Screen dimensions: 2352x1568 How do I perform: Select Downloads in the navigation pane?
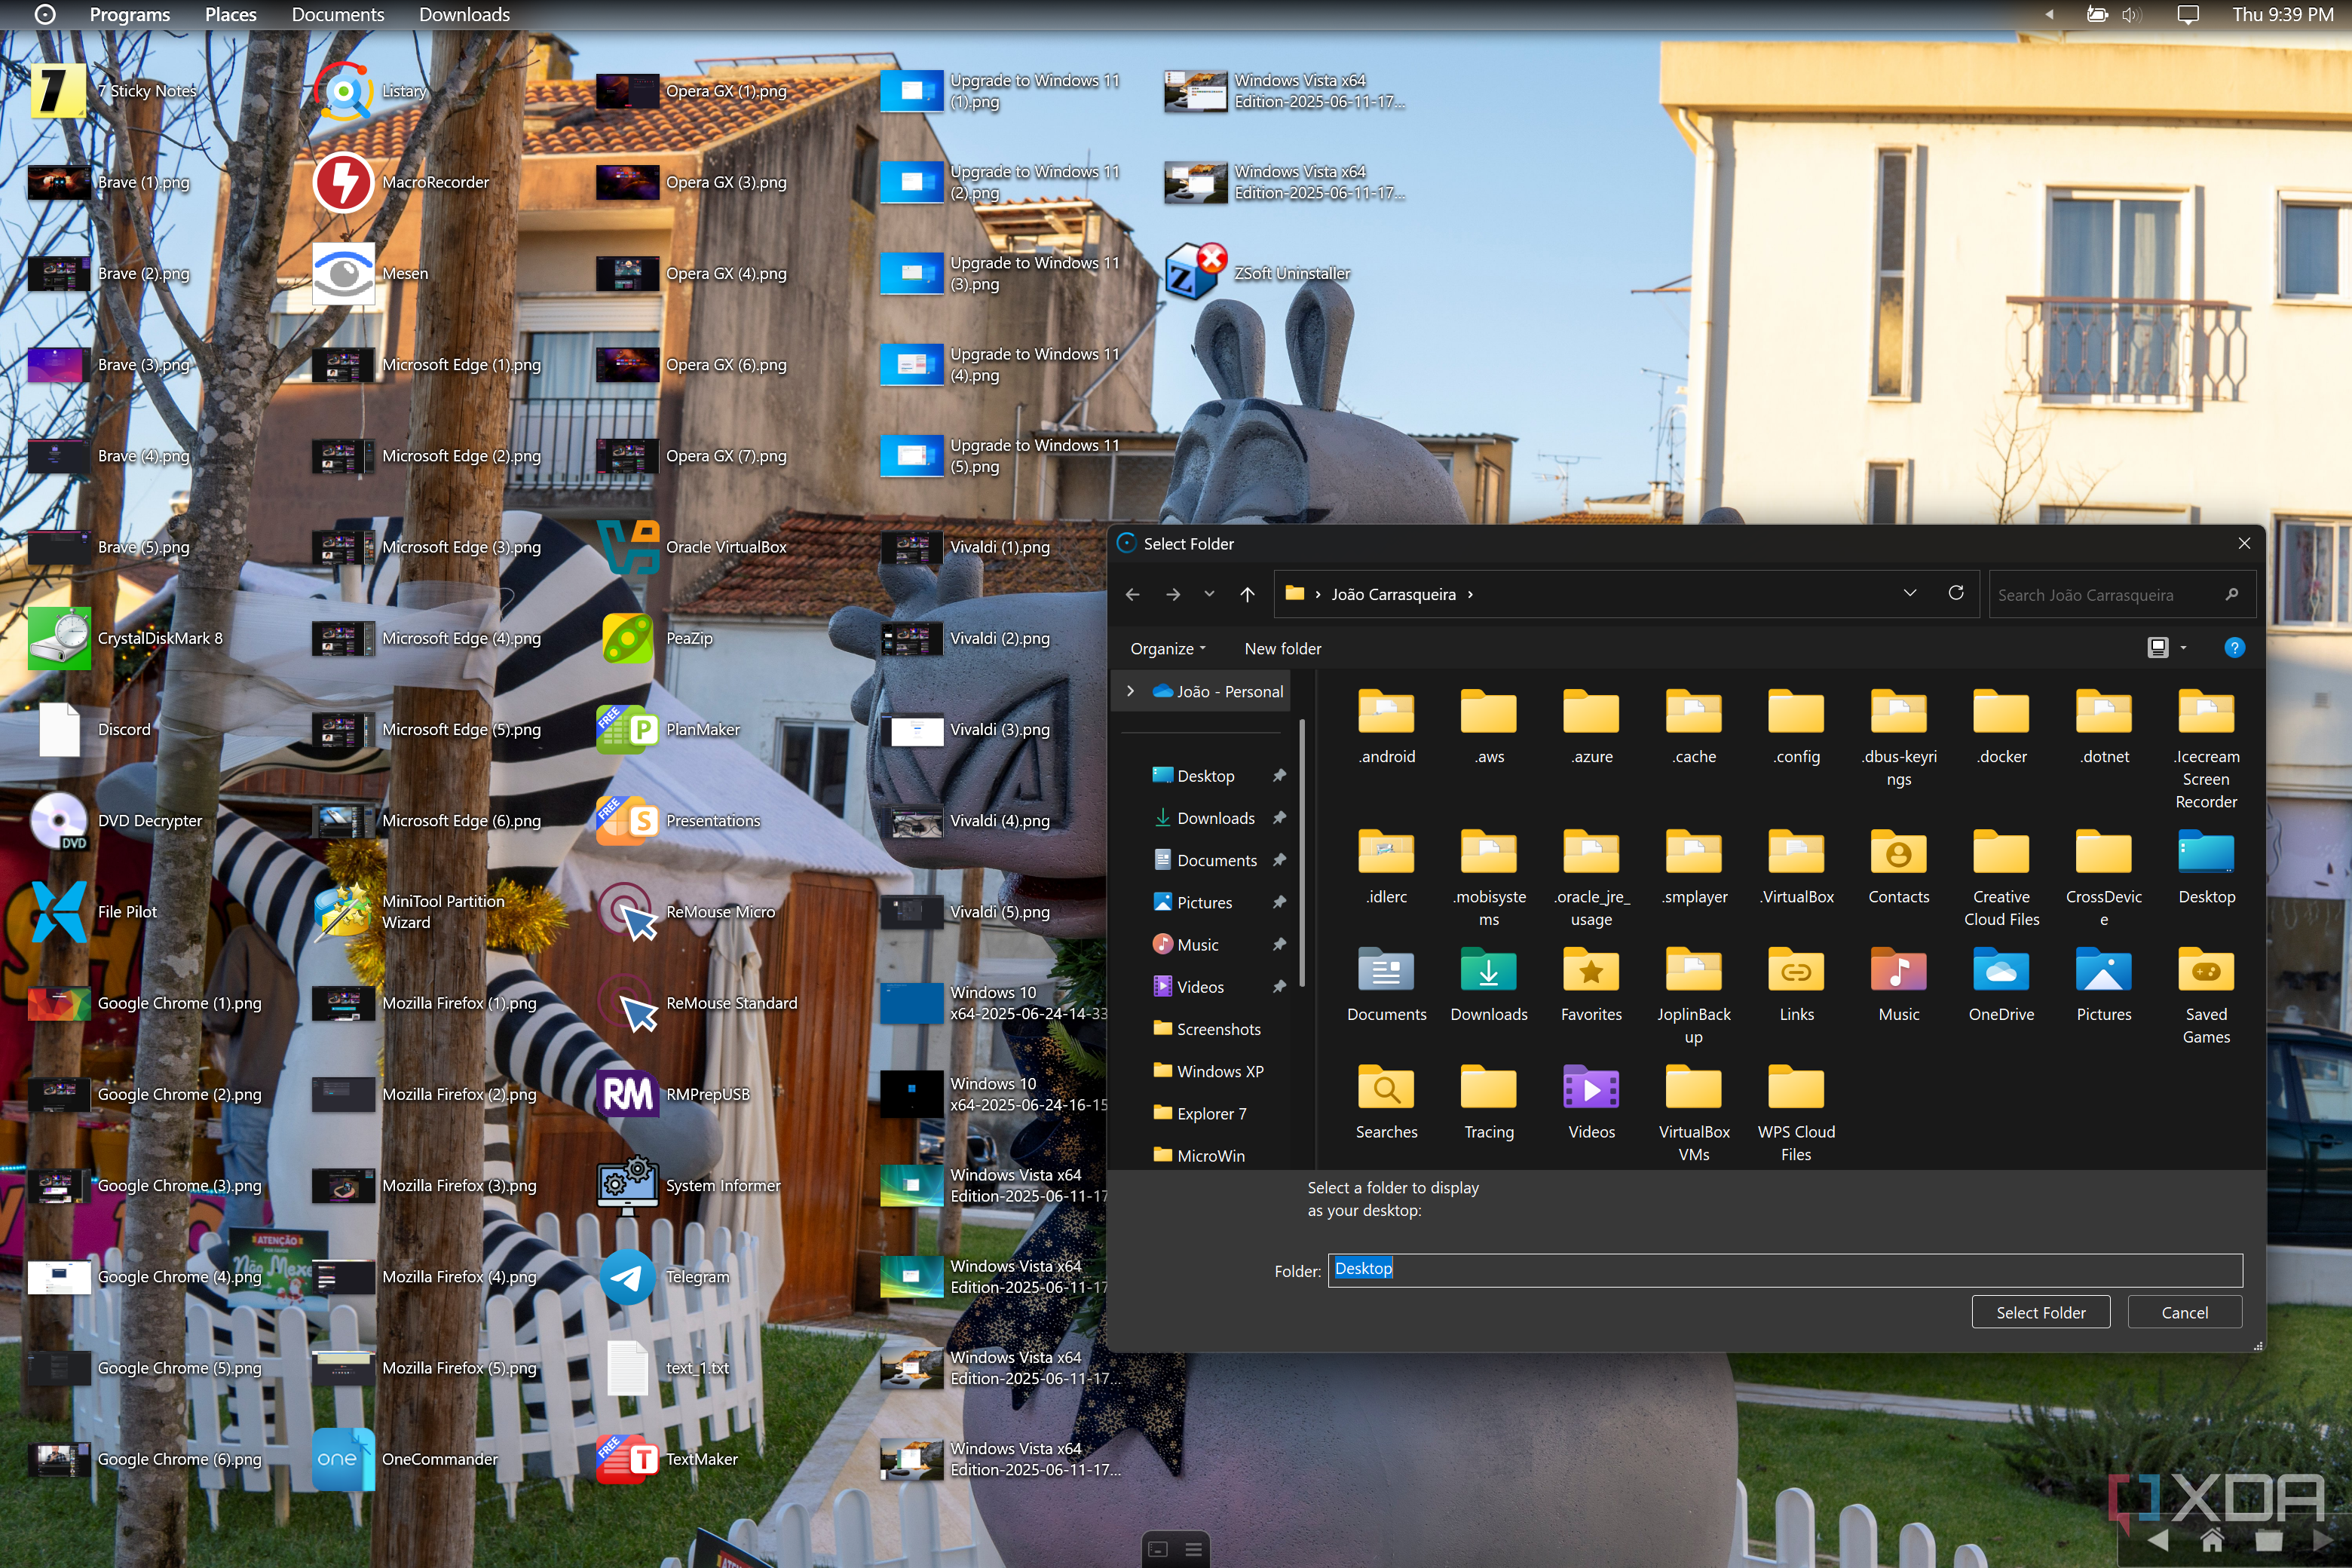[1215, 818]
